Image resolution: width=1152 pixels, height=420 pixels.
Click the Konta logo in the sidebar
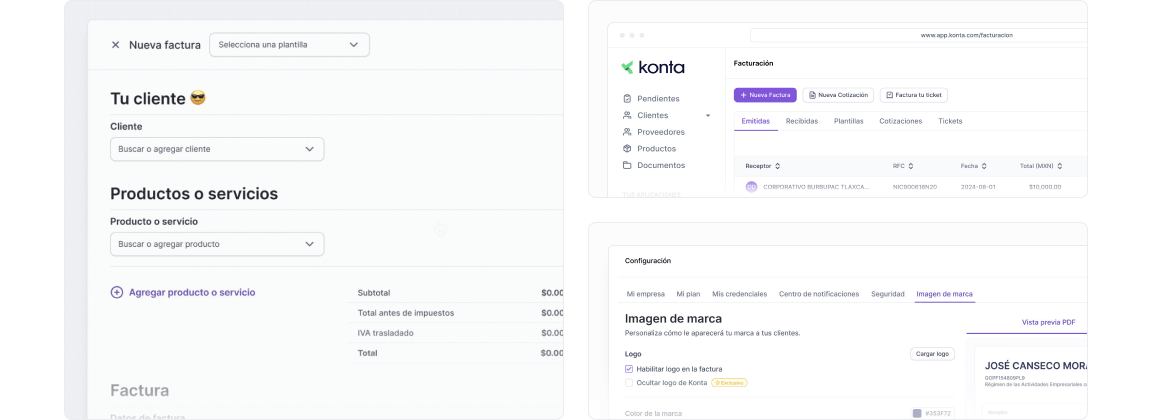pos(653,68)
